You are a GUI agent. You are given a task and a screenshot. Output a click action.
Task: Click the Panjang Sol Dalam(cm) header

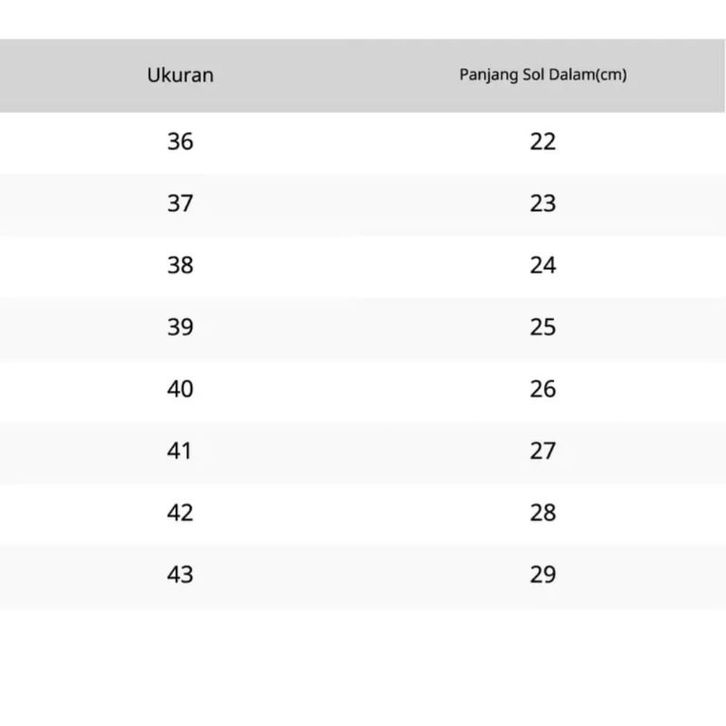point(543,75)
